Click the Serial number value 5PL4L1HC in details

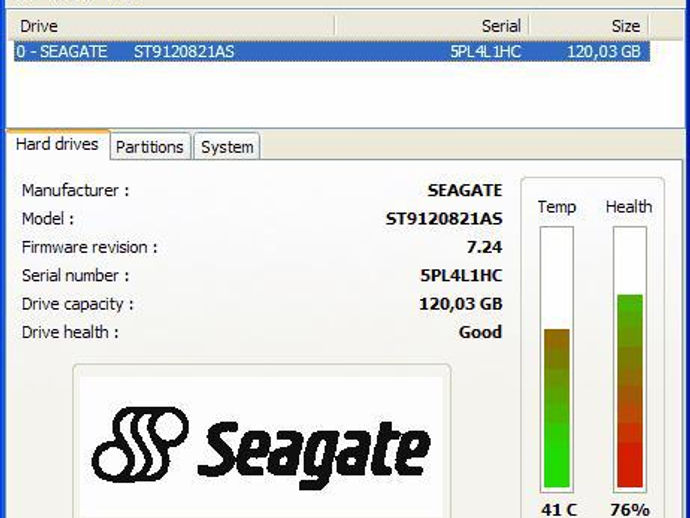point(461,276)
